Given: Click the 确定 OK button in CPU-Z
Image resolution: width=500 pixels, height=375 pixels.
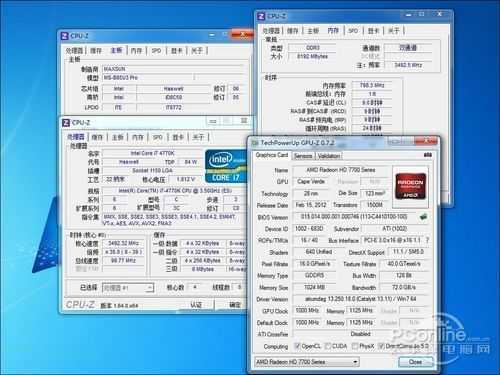Looking at the screenshot, I should point(235,304).
